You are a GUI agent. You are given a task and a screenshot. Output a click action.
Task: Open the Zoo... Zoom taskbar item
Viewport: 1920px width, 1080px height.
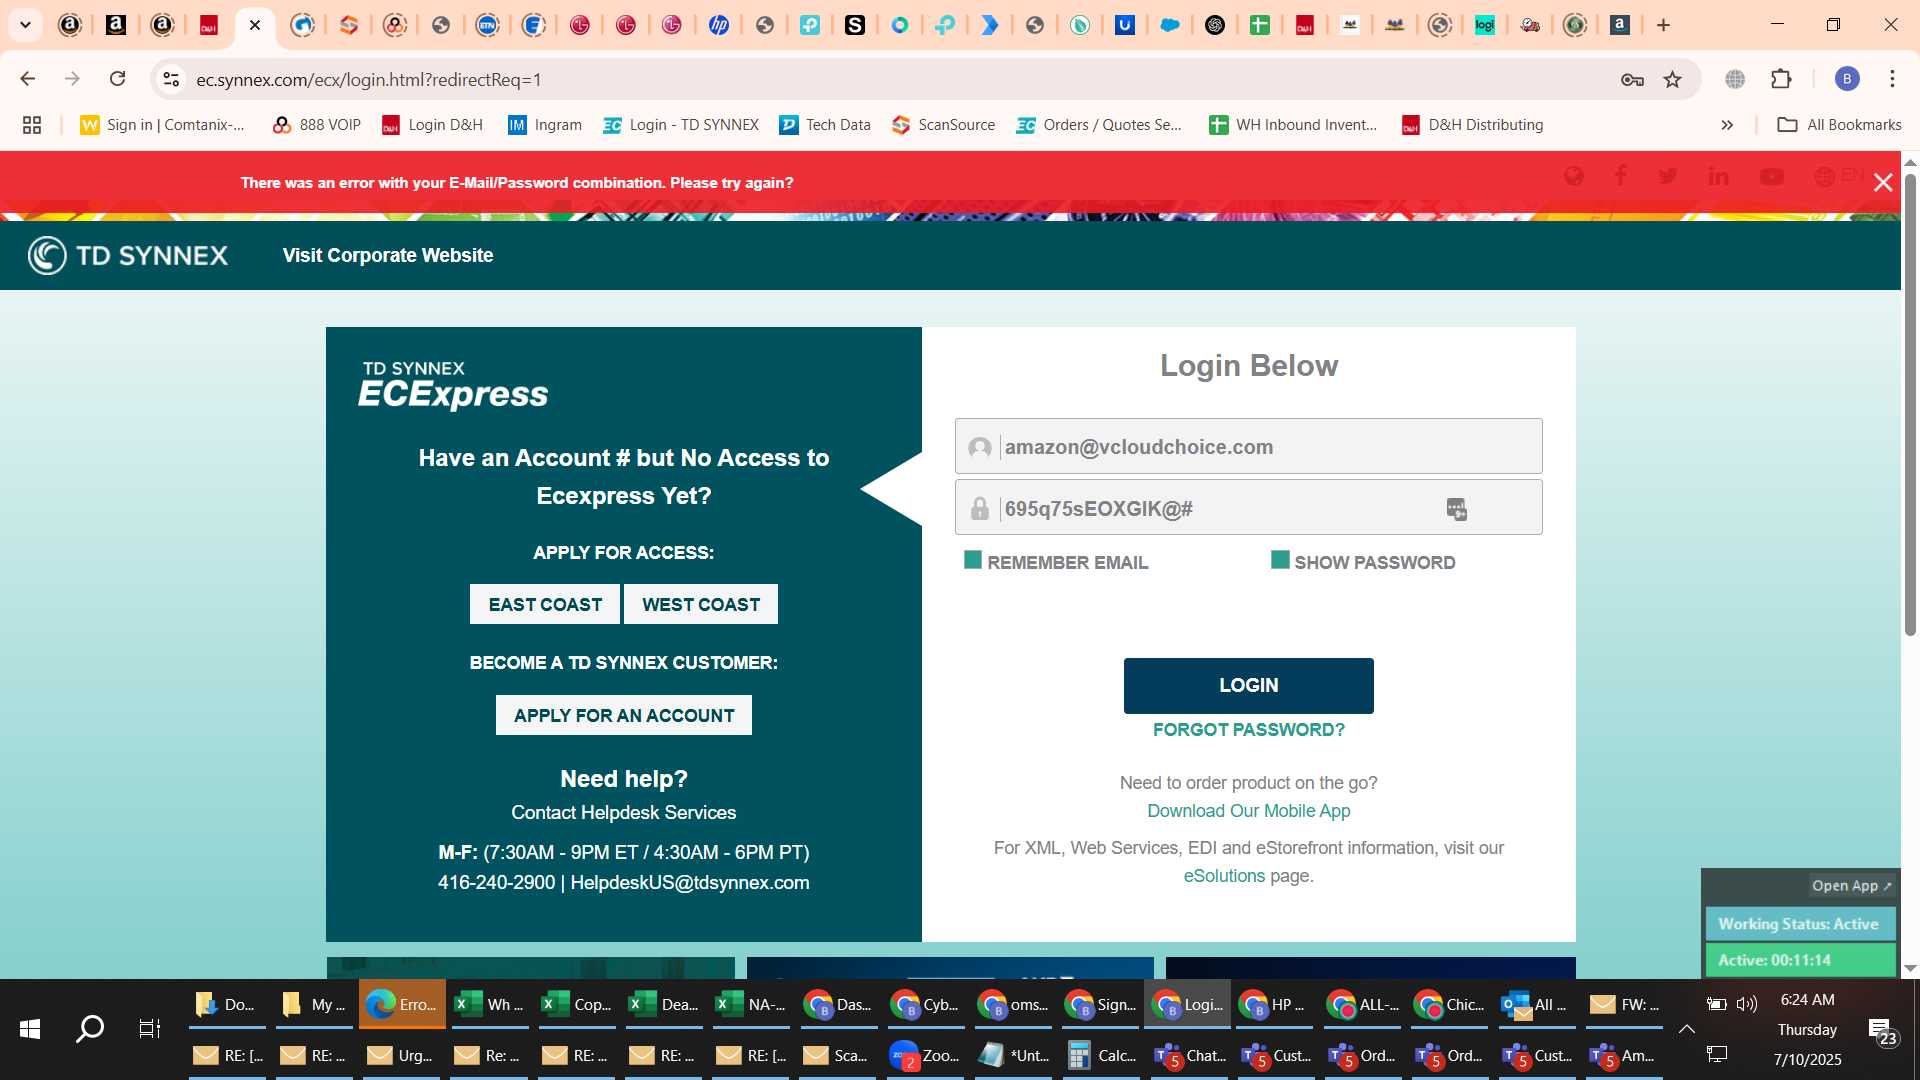pos(925,1055)
